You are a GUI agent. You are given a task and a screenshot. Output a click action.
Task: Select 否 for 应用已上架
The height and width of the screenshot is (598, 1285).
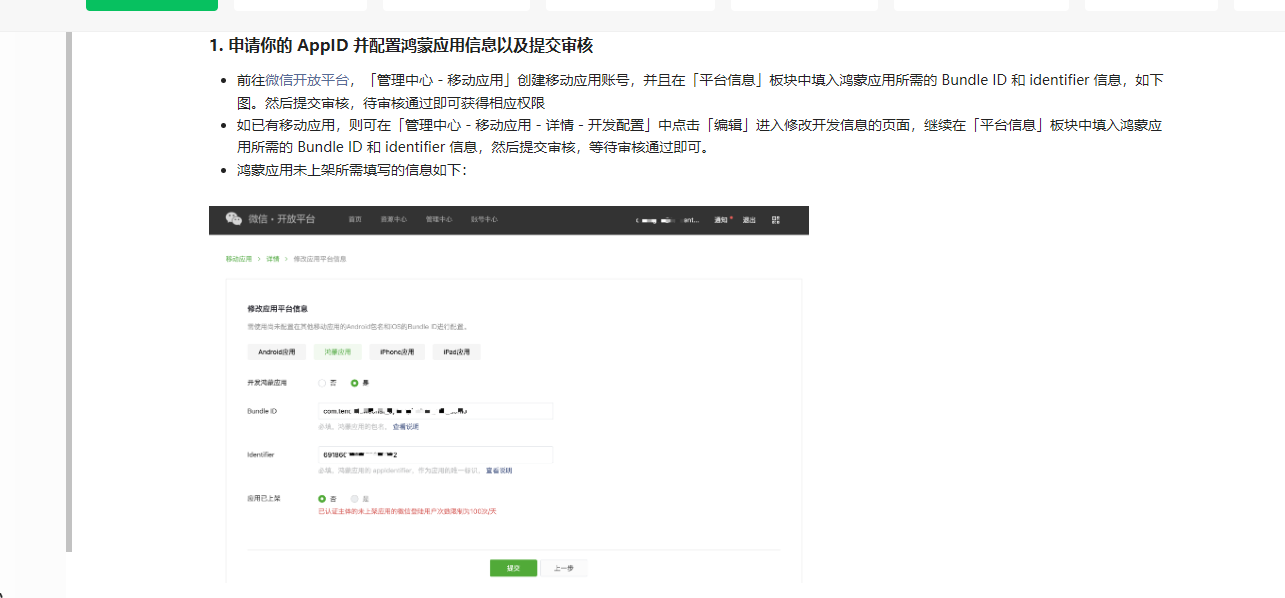(x=322, y=498)
